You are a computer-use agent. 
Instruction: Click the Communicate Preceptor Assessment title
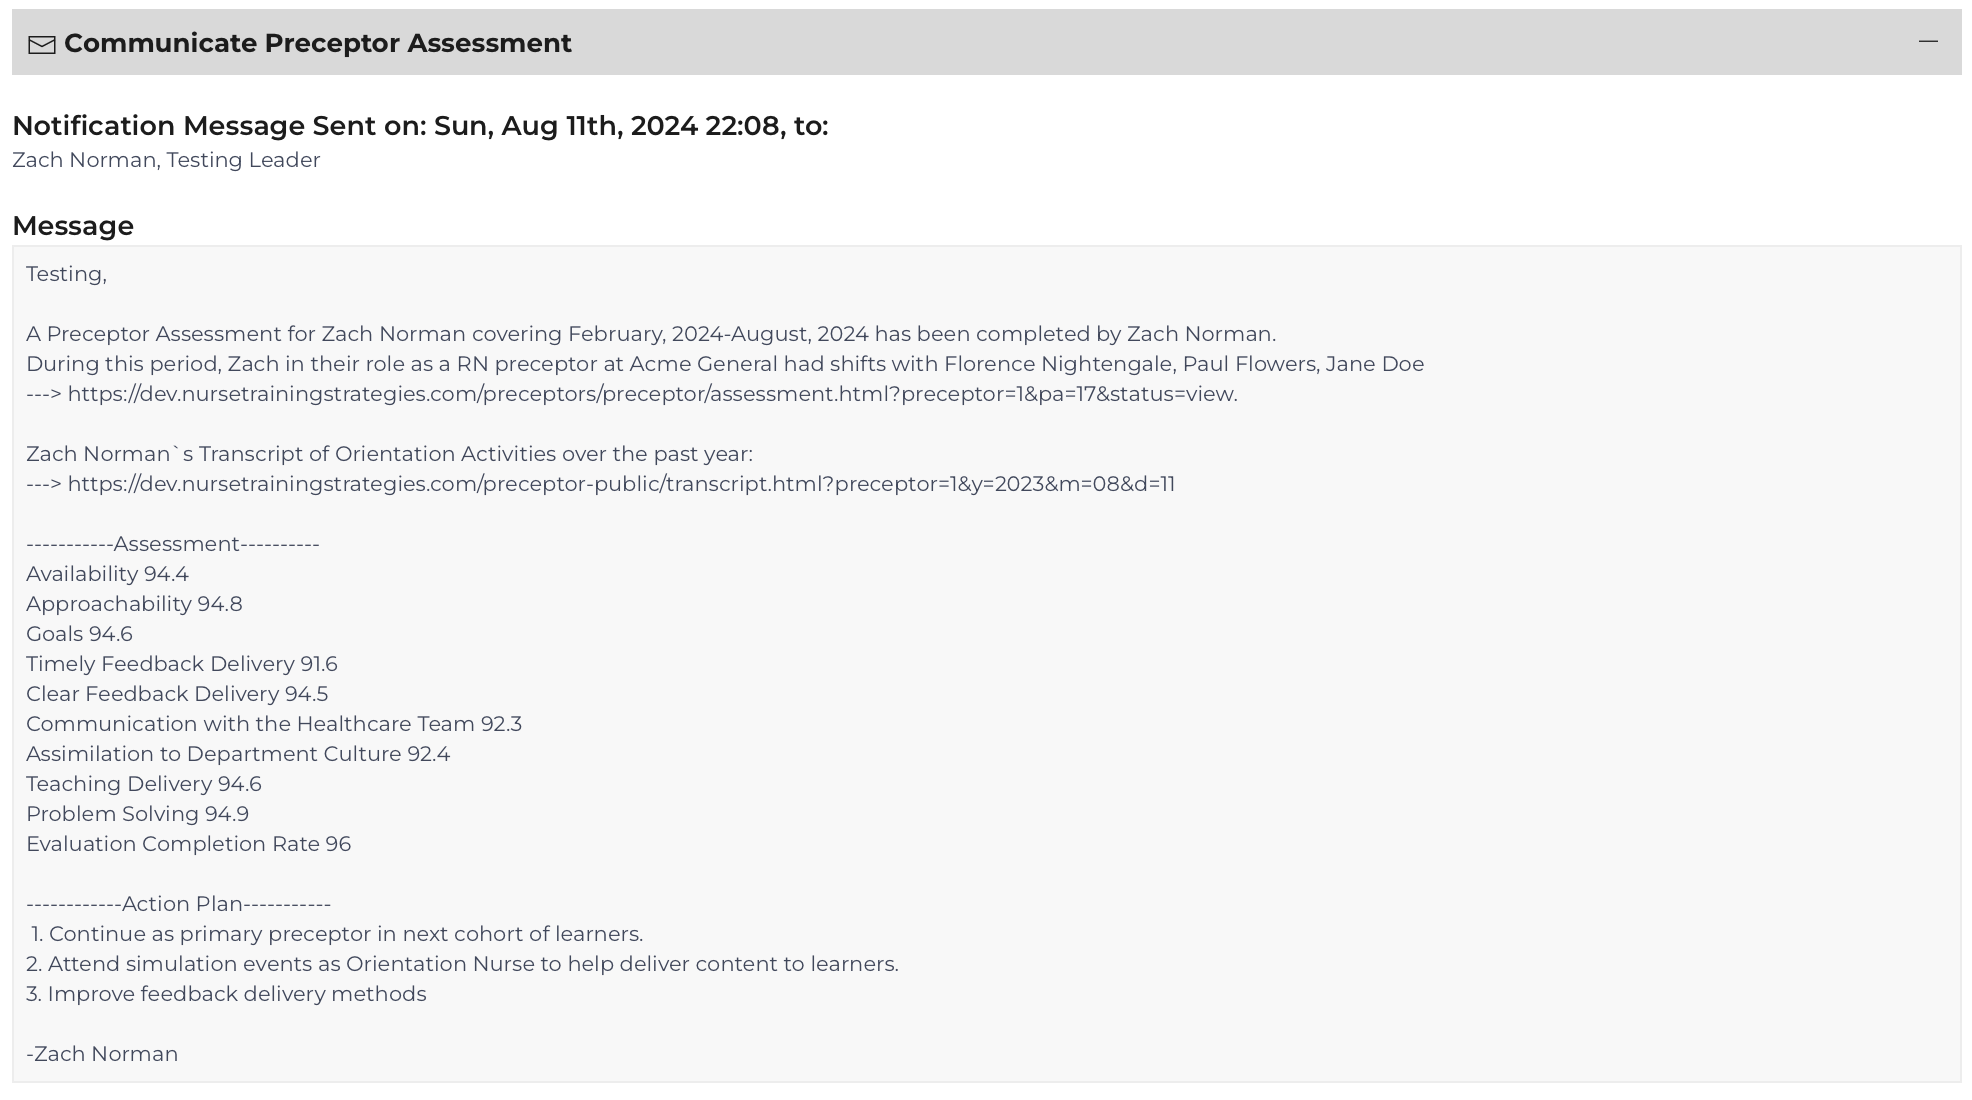coord(318,43)
